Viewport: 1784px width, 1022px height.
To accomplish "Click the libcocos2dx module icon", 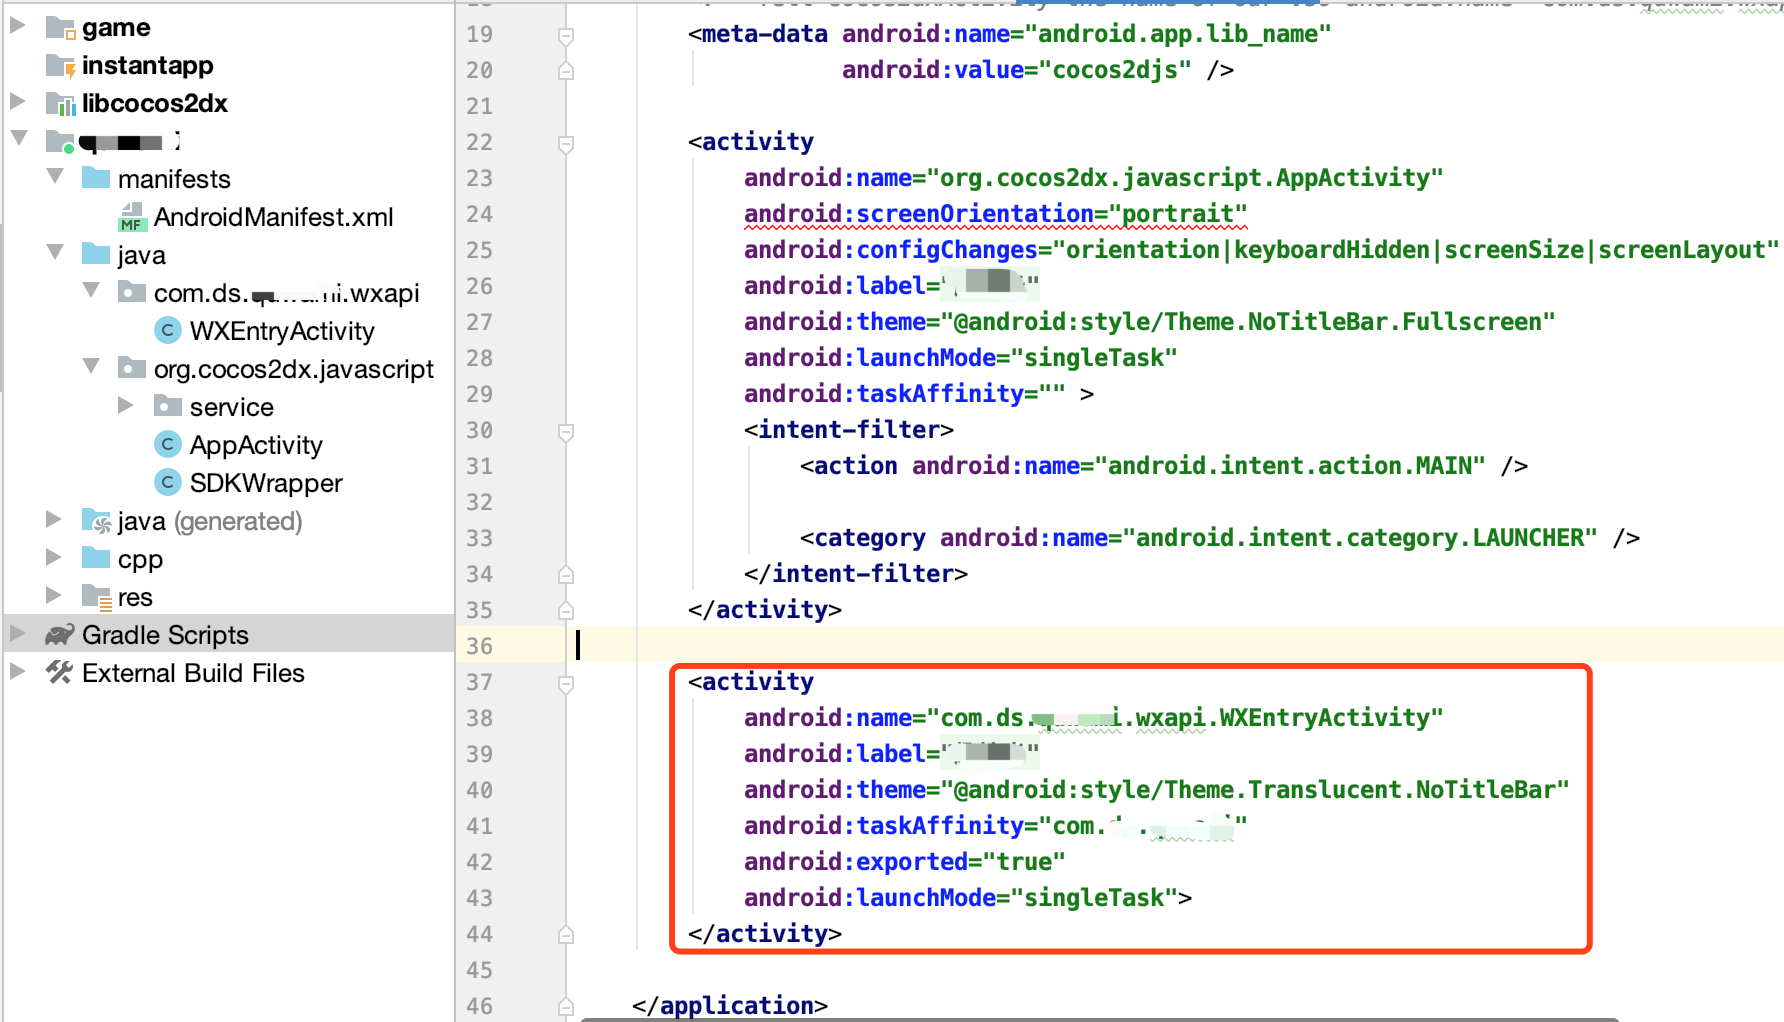I will (61, 103).
